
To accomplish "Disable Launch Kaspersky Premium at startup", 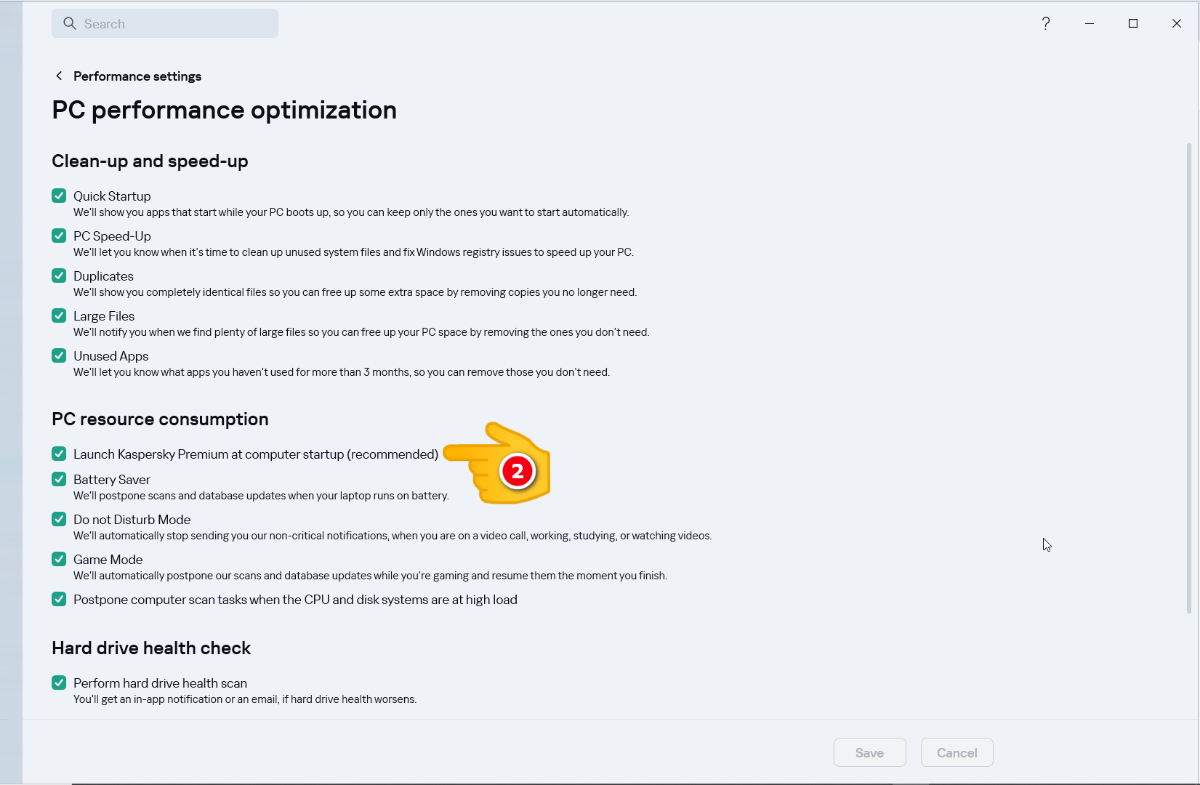I will (x=59, y=454).
